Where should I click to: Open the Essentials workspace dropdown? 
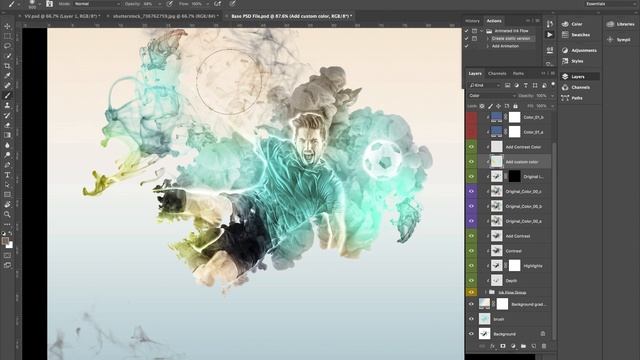point(610,4)
